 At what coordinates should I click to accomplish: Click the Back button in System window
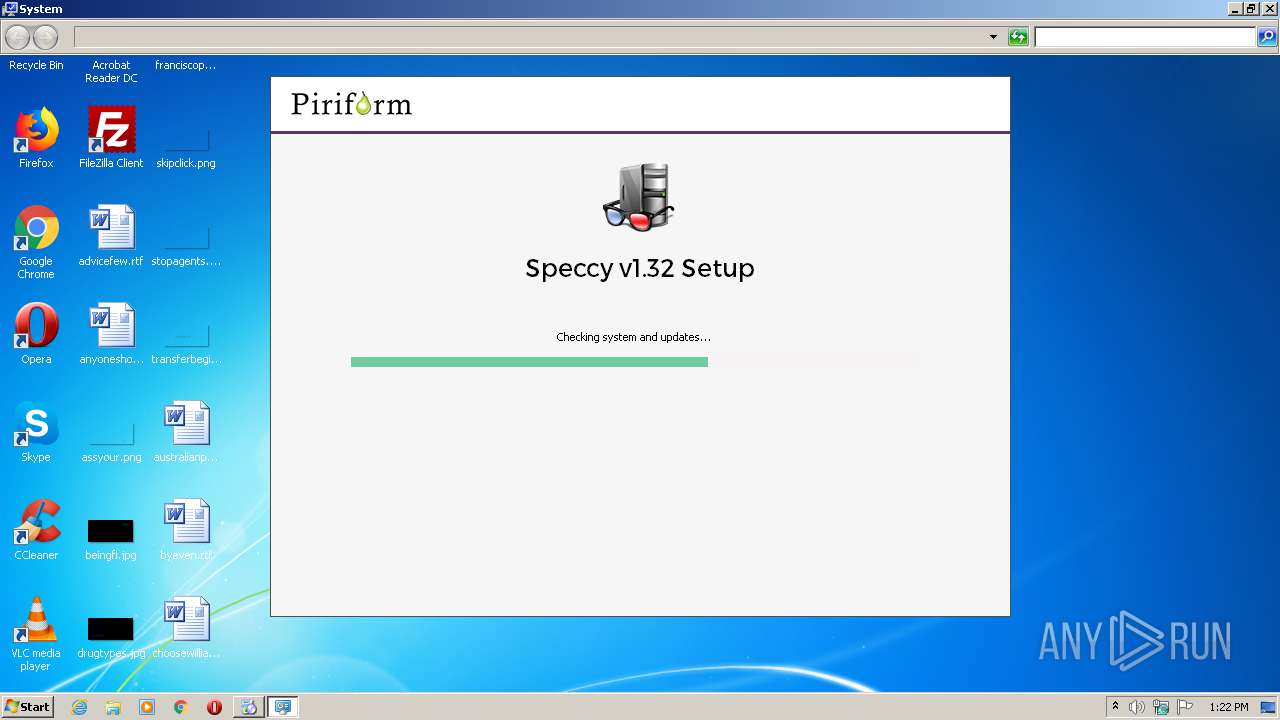click(18, 38)
